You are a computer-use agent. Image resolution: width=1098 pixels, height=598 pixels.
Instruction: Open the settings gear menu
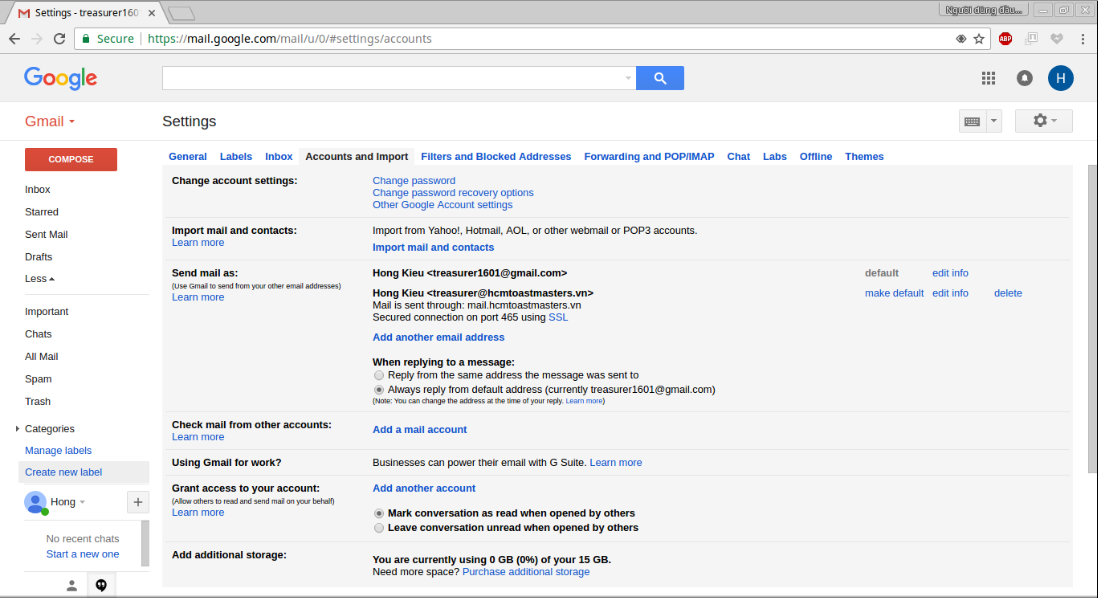click(x=1043, y=120)
